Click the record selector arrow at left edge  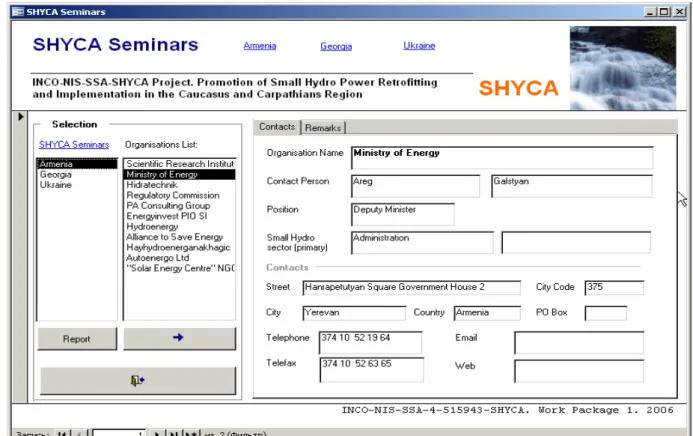[20, 117]
